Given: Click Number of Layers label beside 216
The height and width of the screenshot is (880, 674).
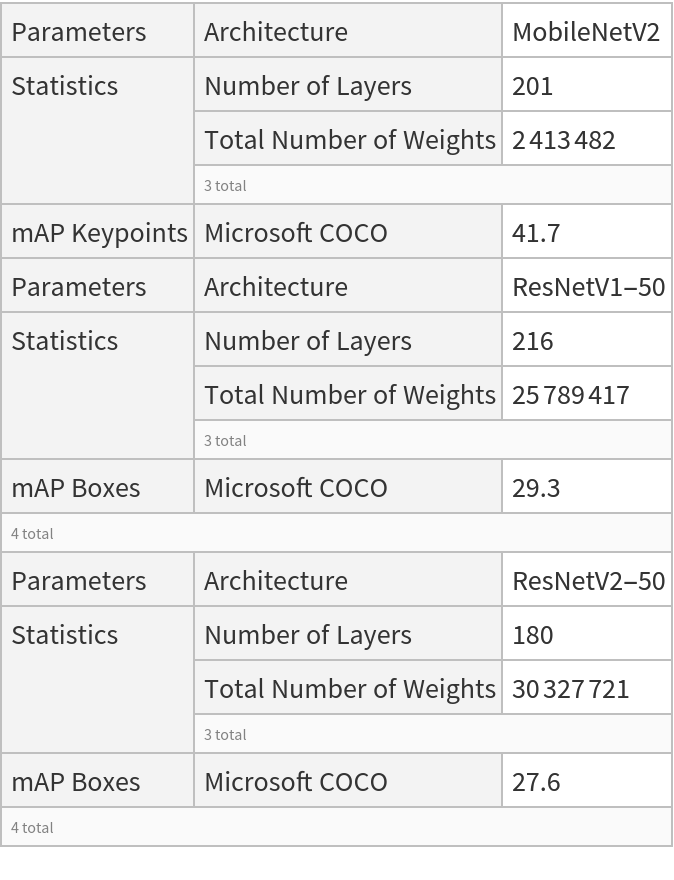Looking at the screenshot, I should point(308,341).
